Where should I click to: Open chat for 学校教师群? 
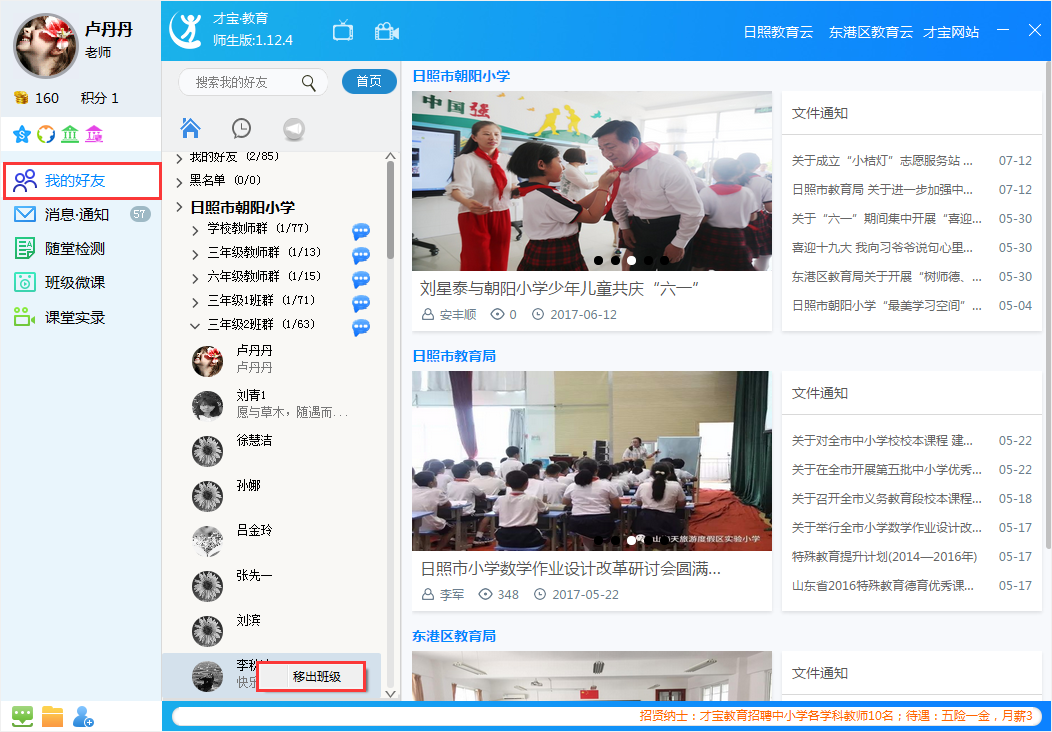361,231
